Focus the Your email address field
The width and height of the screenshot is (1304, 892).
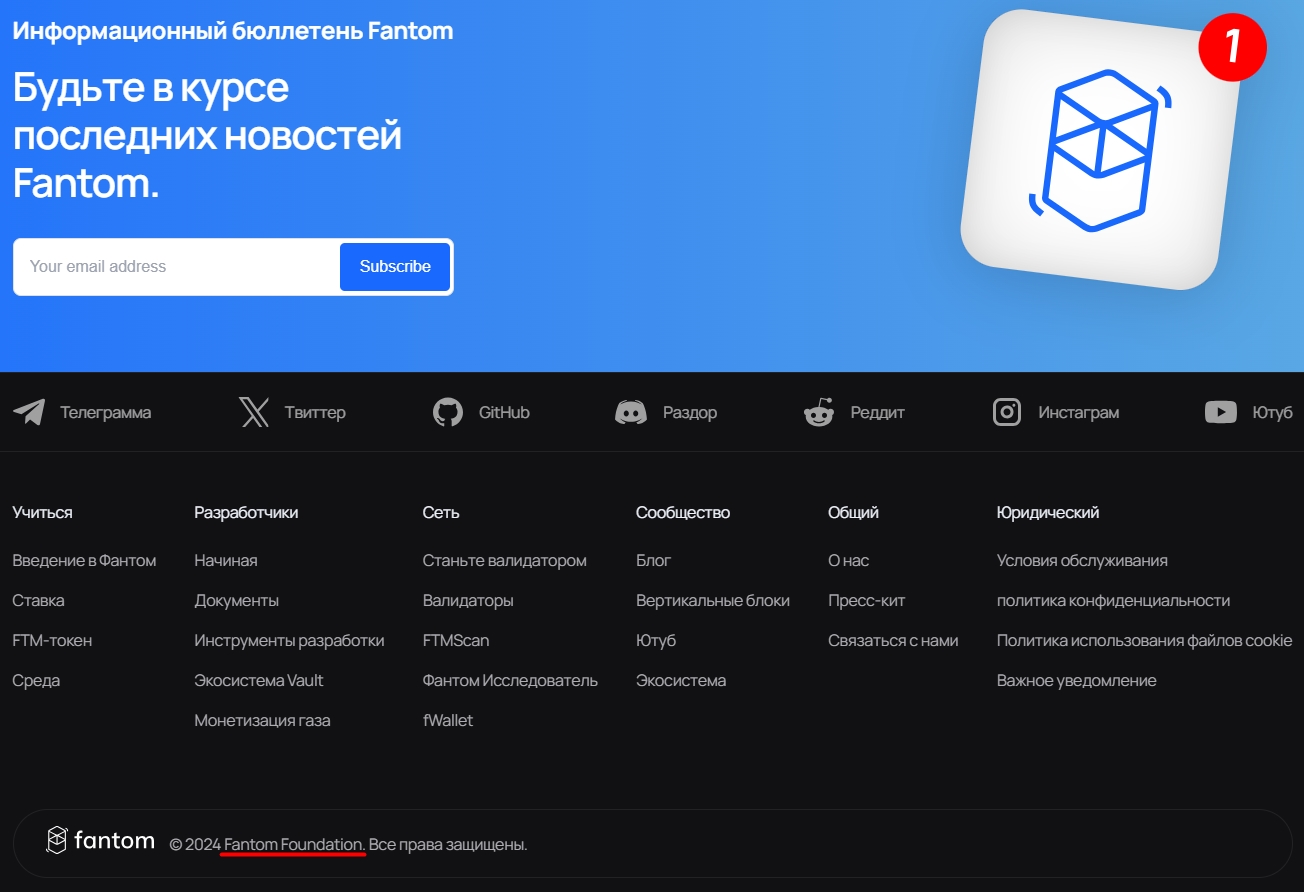[178, 267]
